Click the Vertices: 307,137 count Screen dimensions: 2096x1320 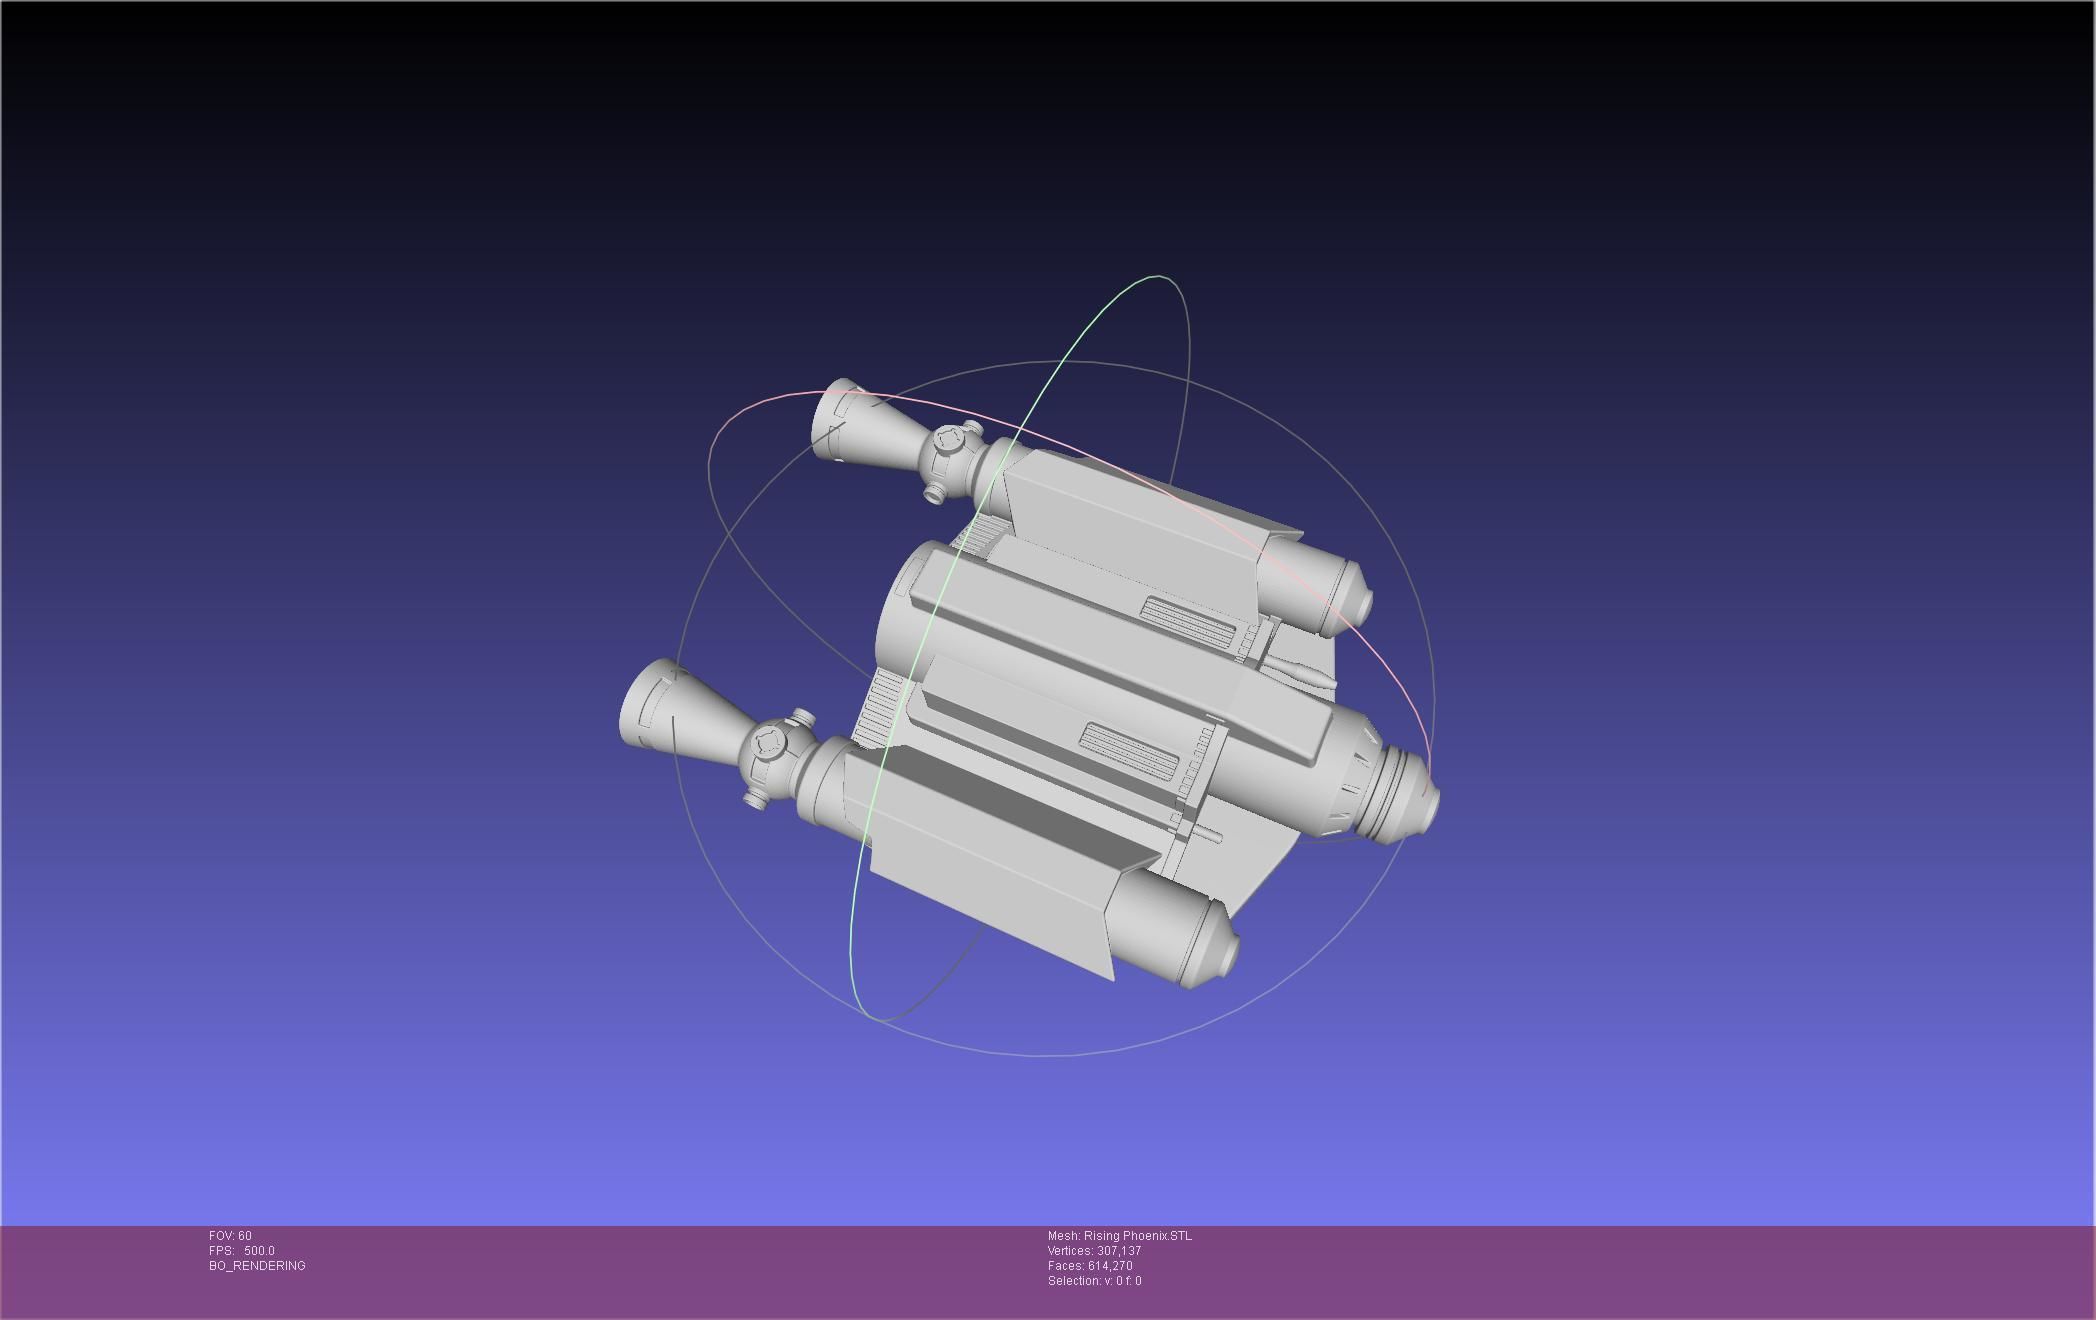(1094, 1251)
